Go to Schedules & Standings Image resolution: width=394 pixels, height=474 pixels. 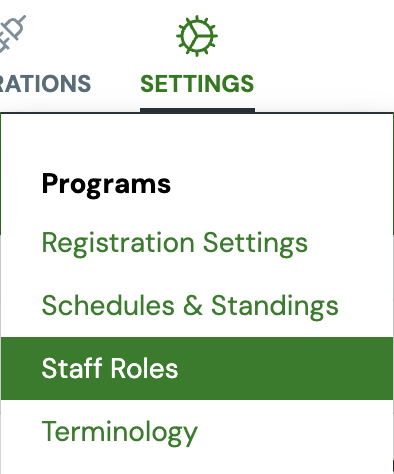(190, 306)
